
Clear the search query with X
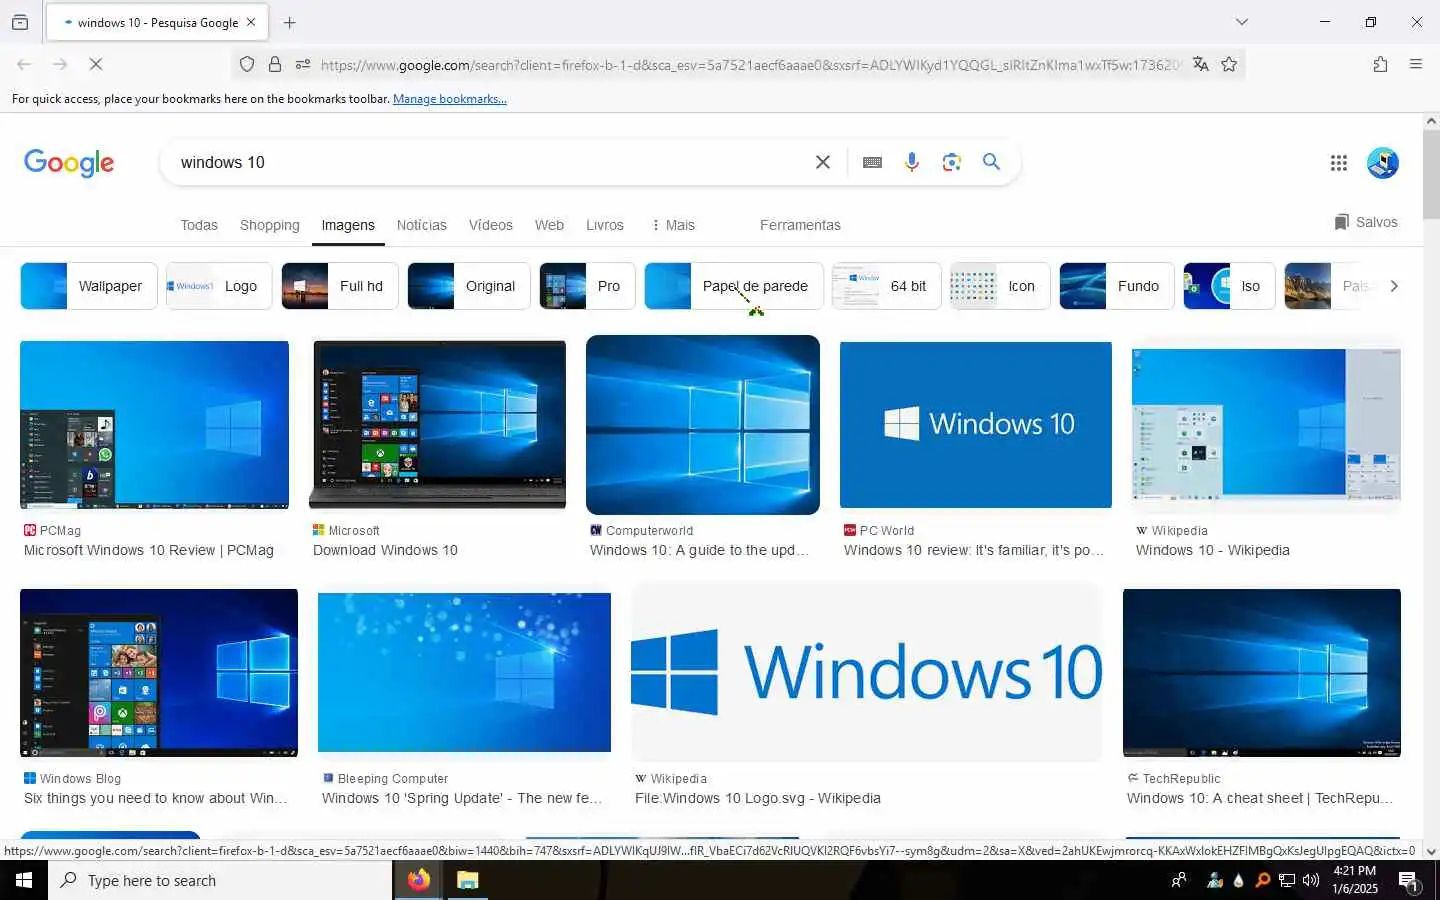[823, 162]
